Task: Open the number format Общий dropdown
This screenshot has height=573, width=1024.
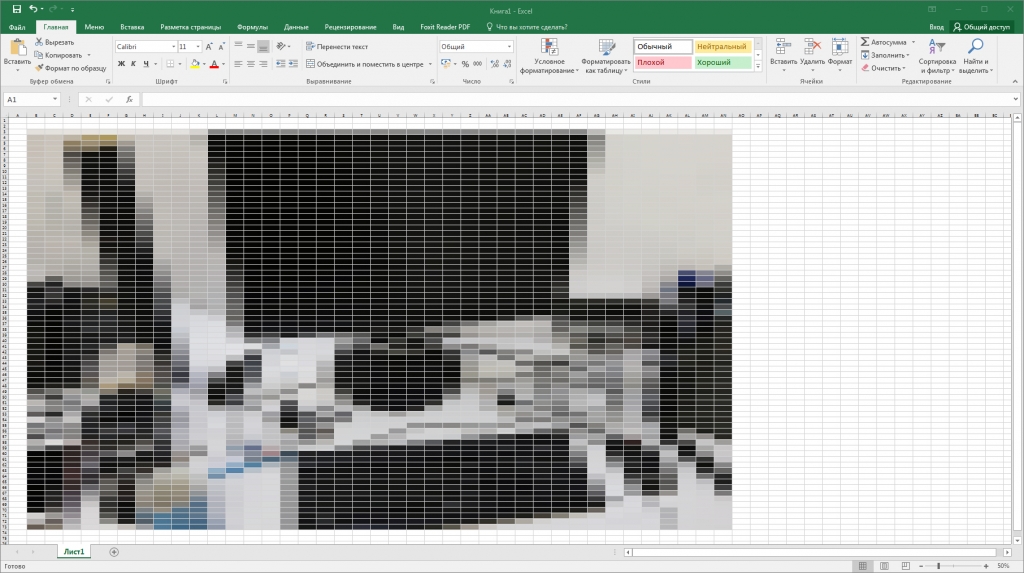Action: tap(509, 46)
